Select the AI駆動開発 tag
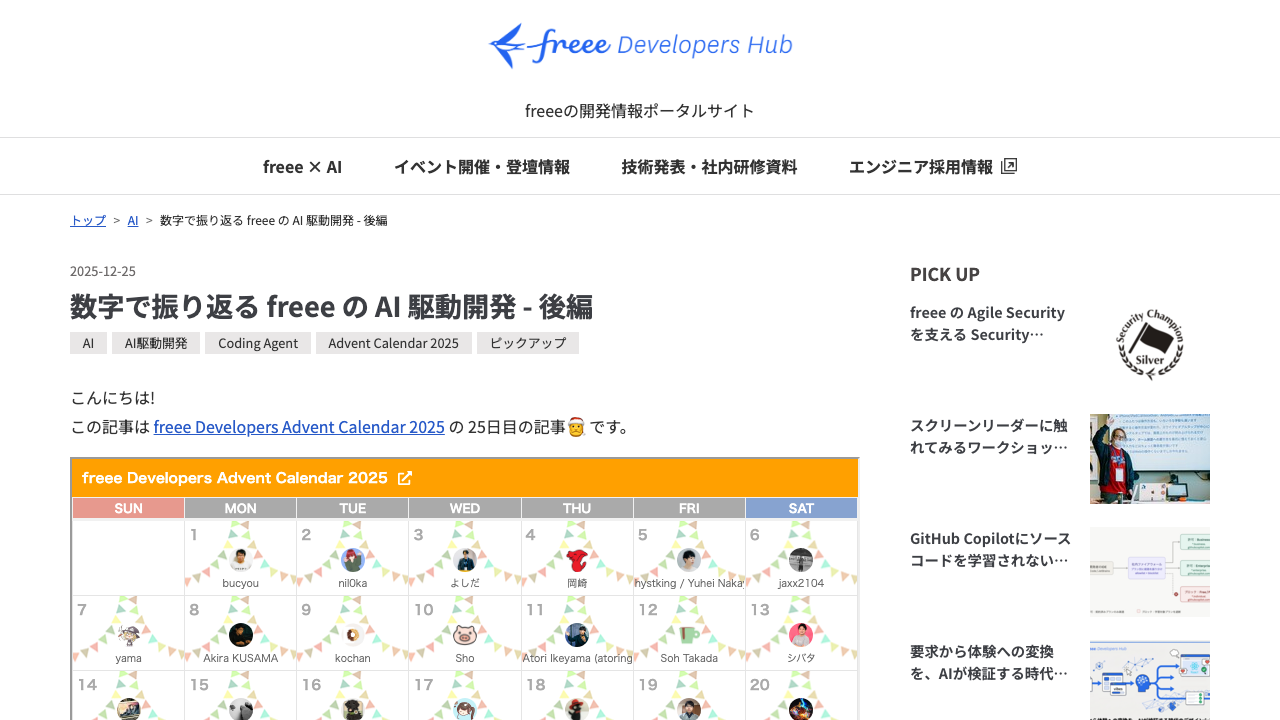Image resolution: width=1280 pixels, height=720 pixels. [x=156, y=343]
